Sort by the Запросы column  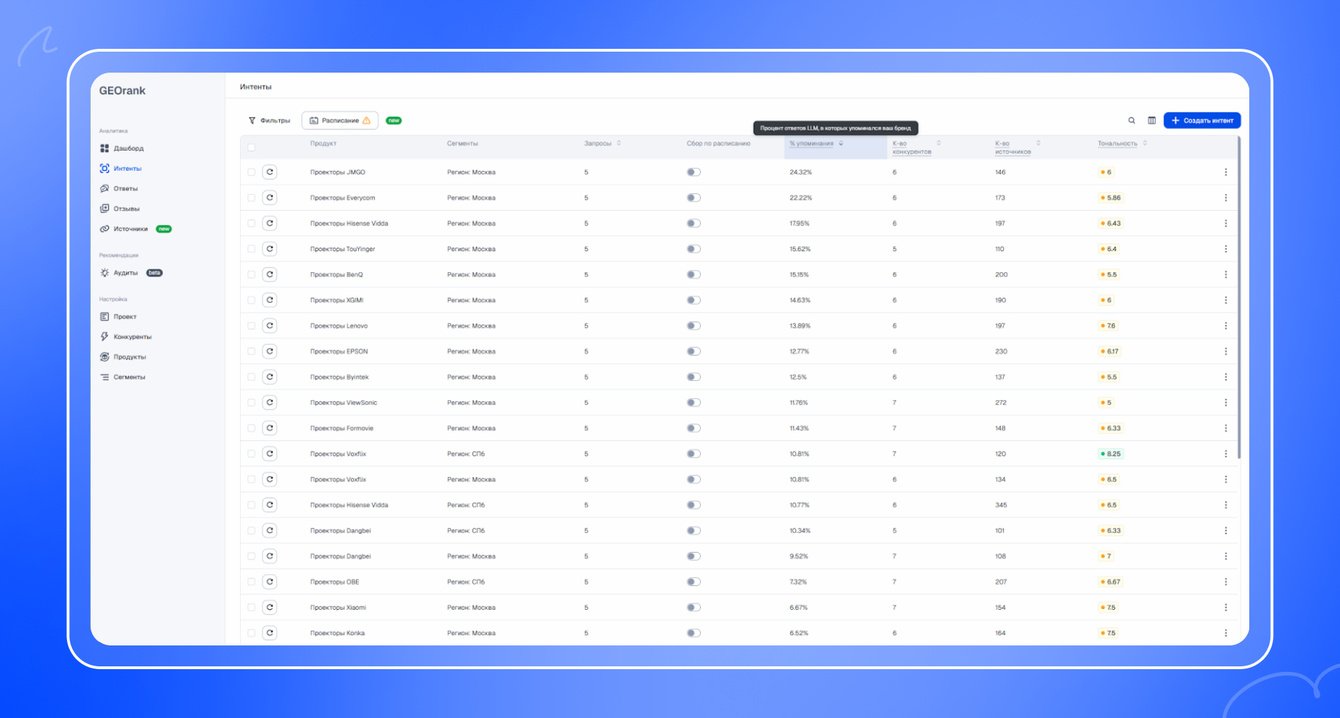coord(603,143)
